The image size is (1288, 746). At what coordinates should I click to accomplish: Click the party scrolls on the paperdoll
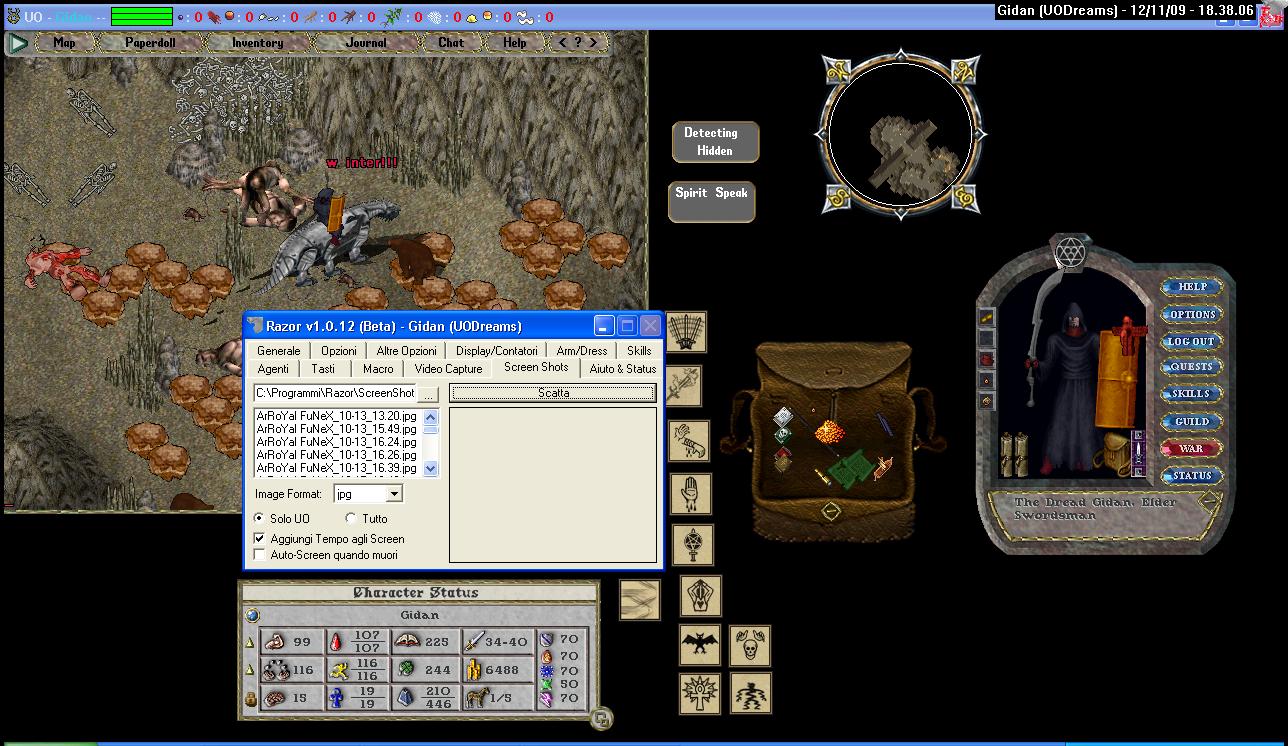1014,454
